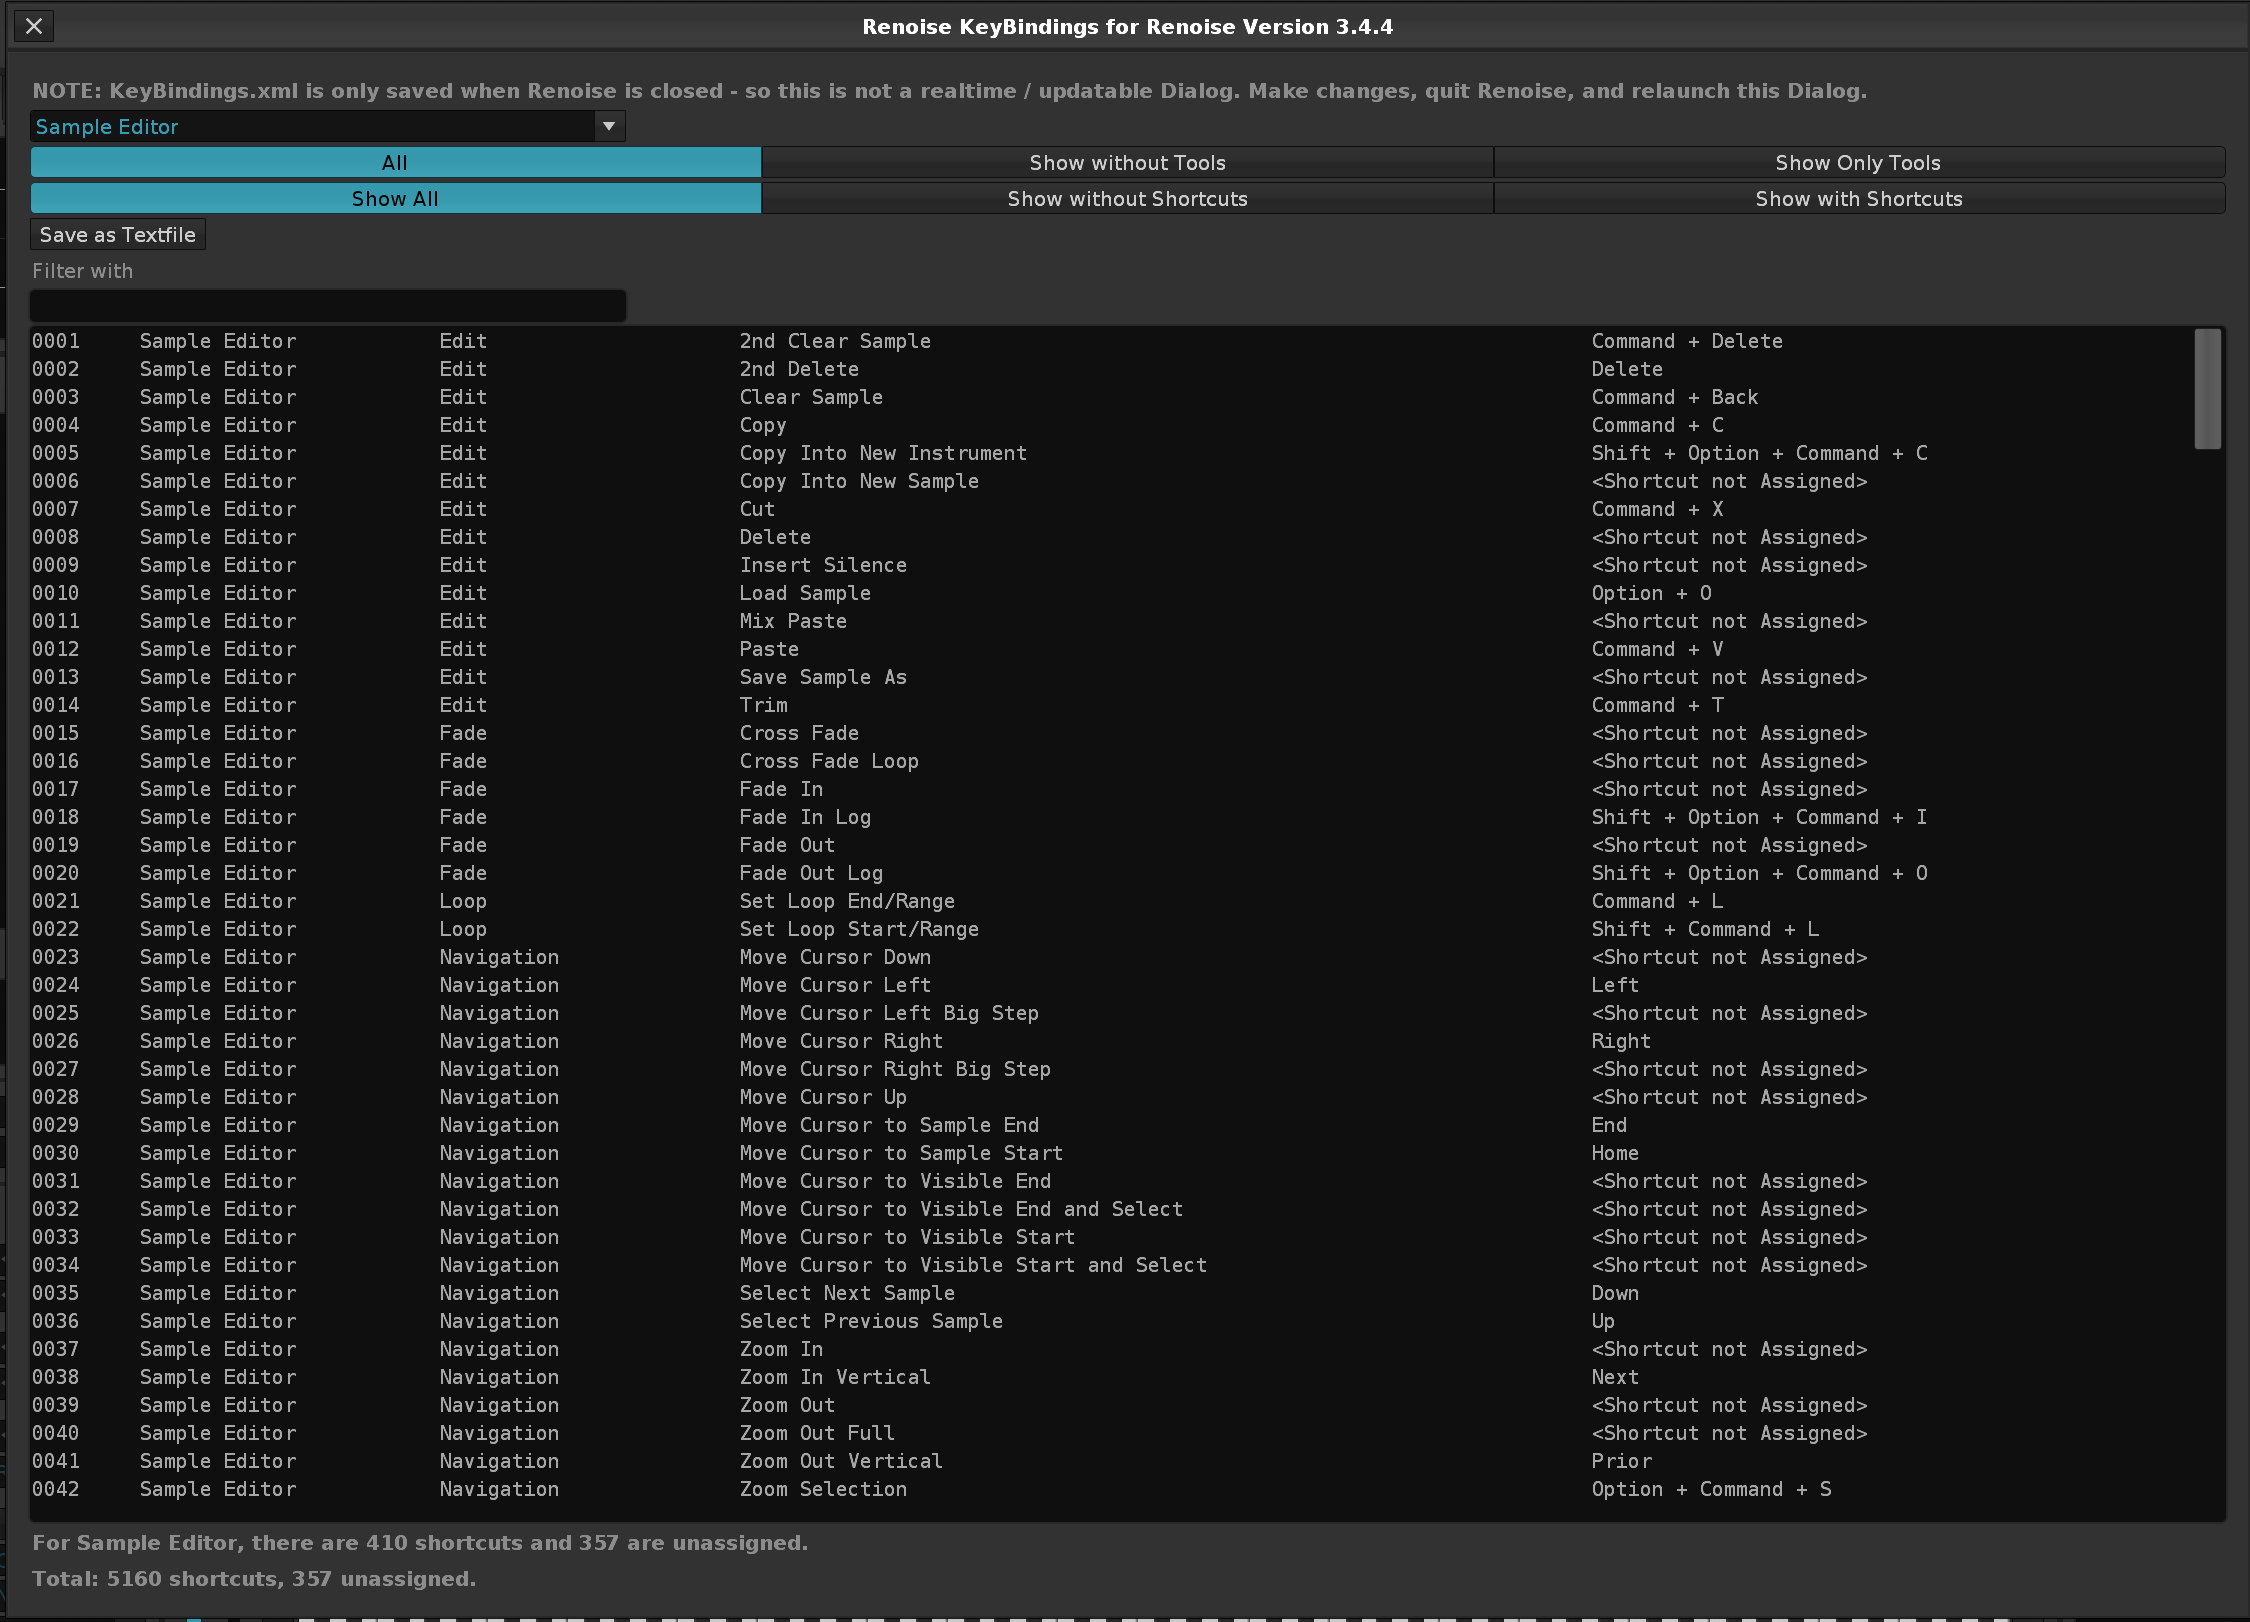Select the Copy Into New Instrument row
Viewport: 2250px width, 1622px height.
(882, 453)
